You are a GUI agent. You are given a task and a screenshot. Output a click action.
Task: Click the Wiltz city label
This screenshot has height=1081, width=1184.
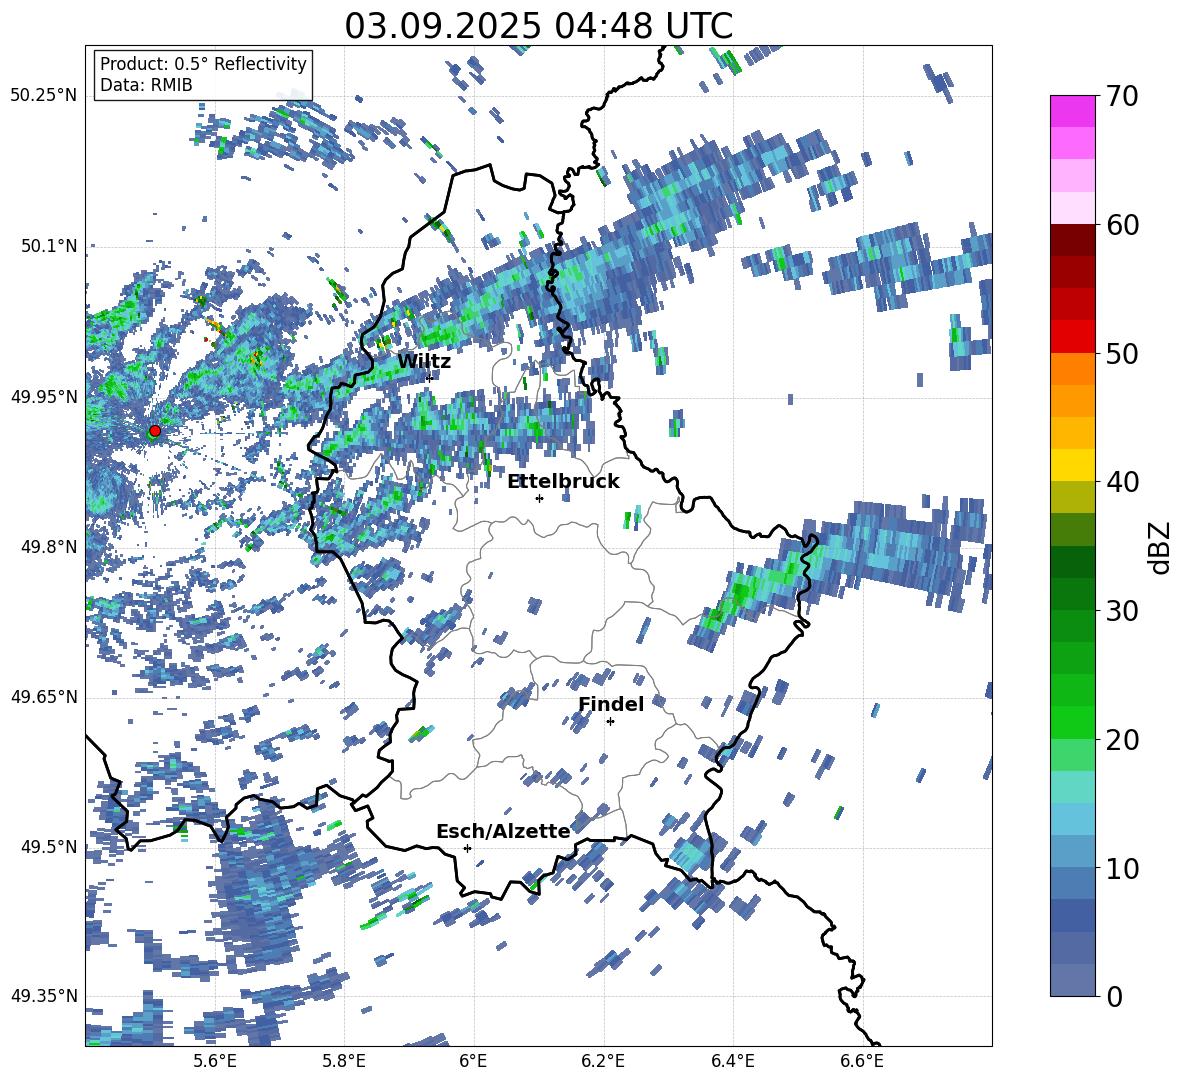(424, 362)
